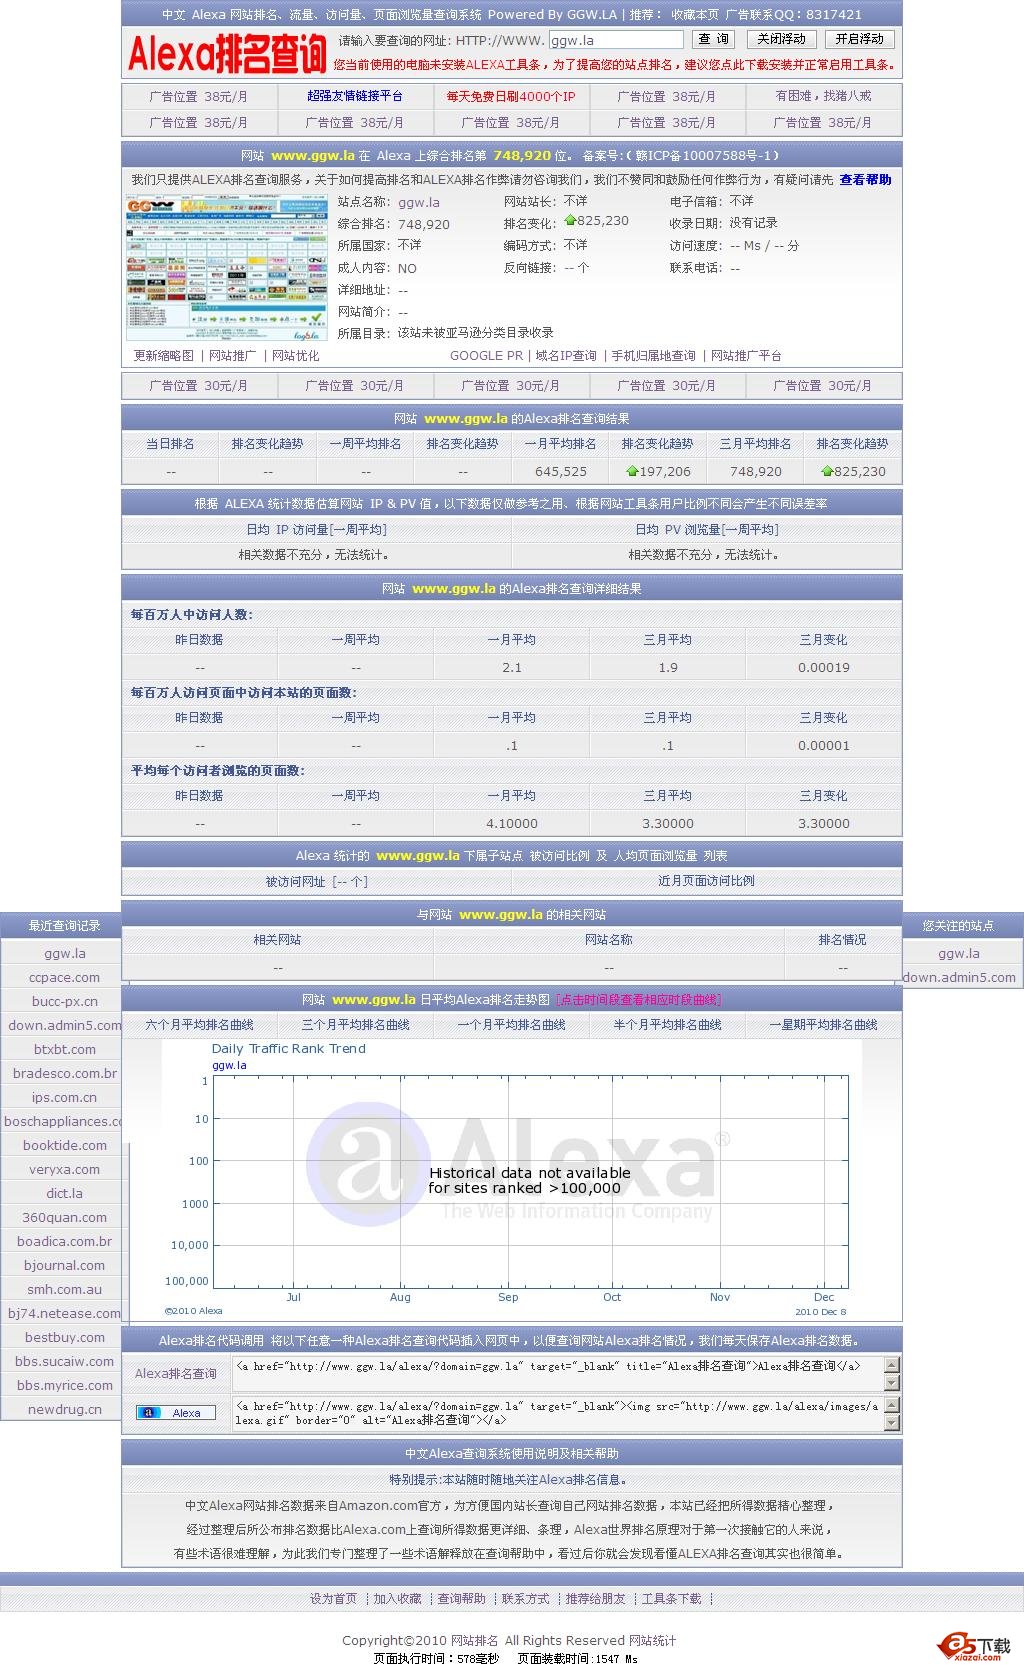This screenshot has width=1024, height=1667.
Task: Click the Alexa badge image in code section
Action: 176,1413
